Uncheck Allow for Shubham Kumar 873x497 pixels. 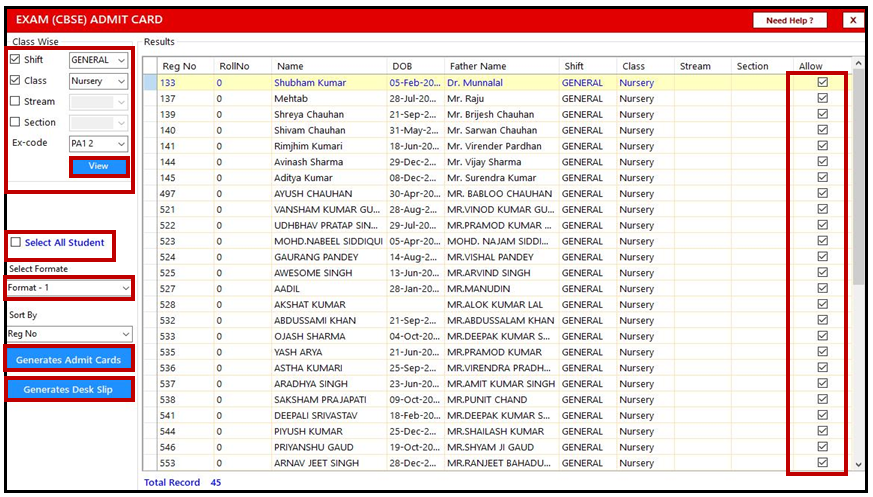click(822, 82)
